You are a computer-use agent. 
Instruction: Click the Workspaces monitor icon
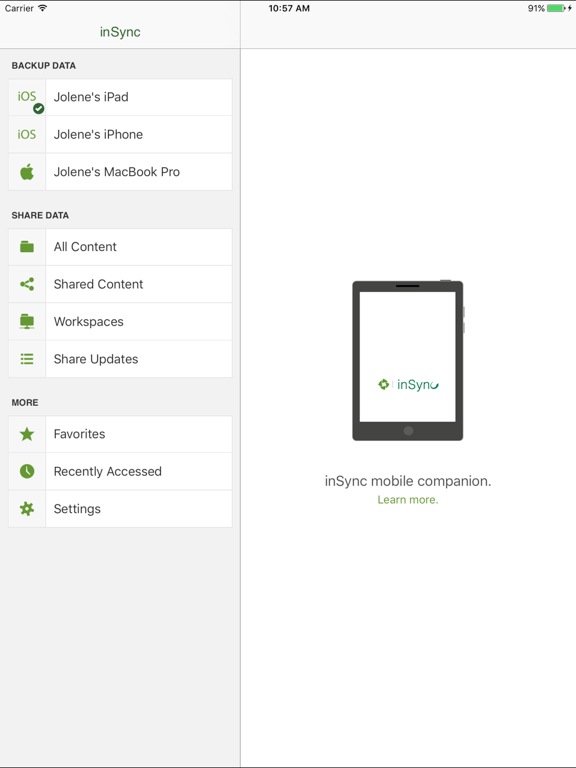(x=27, y=321)
